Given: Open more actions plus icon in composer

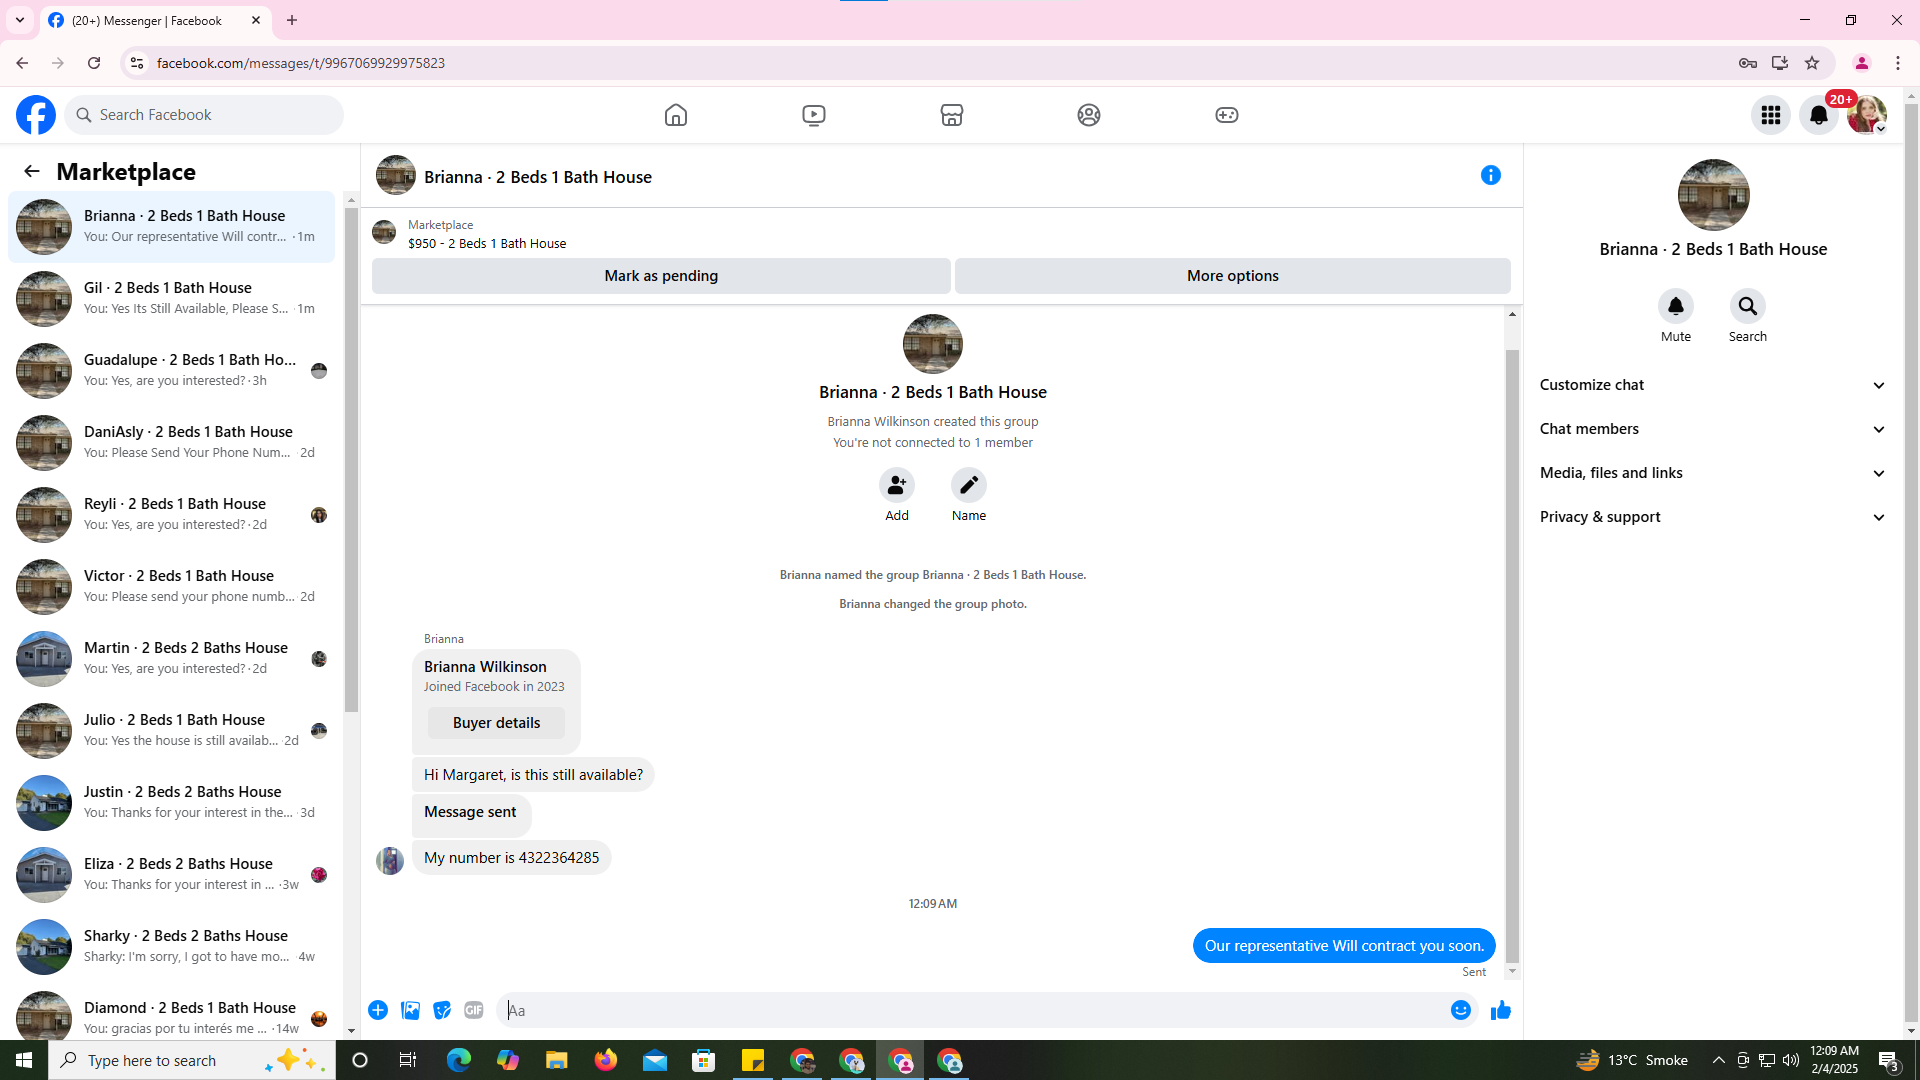Looking at the screenshot, I should 378,1011.
